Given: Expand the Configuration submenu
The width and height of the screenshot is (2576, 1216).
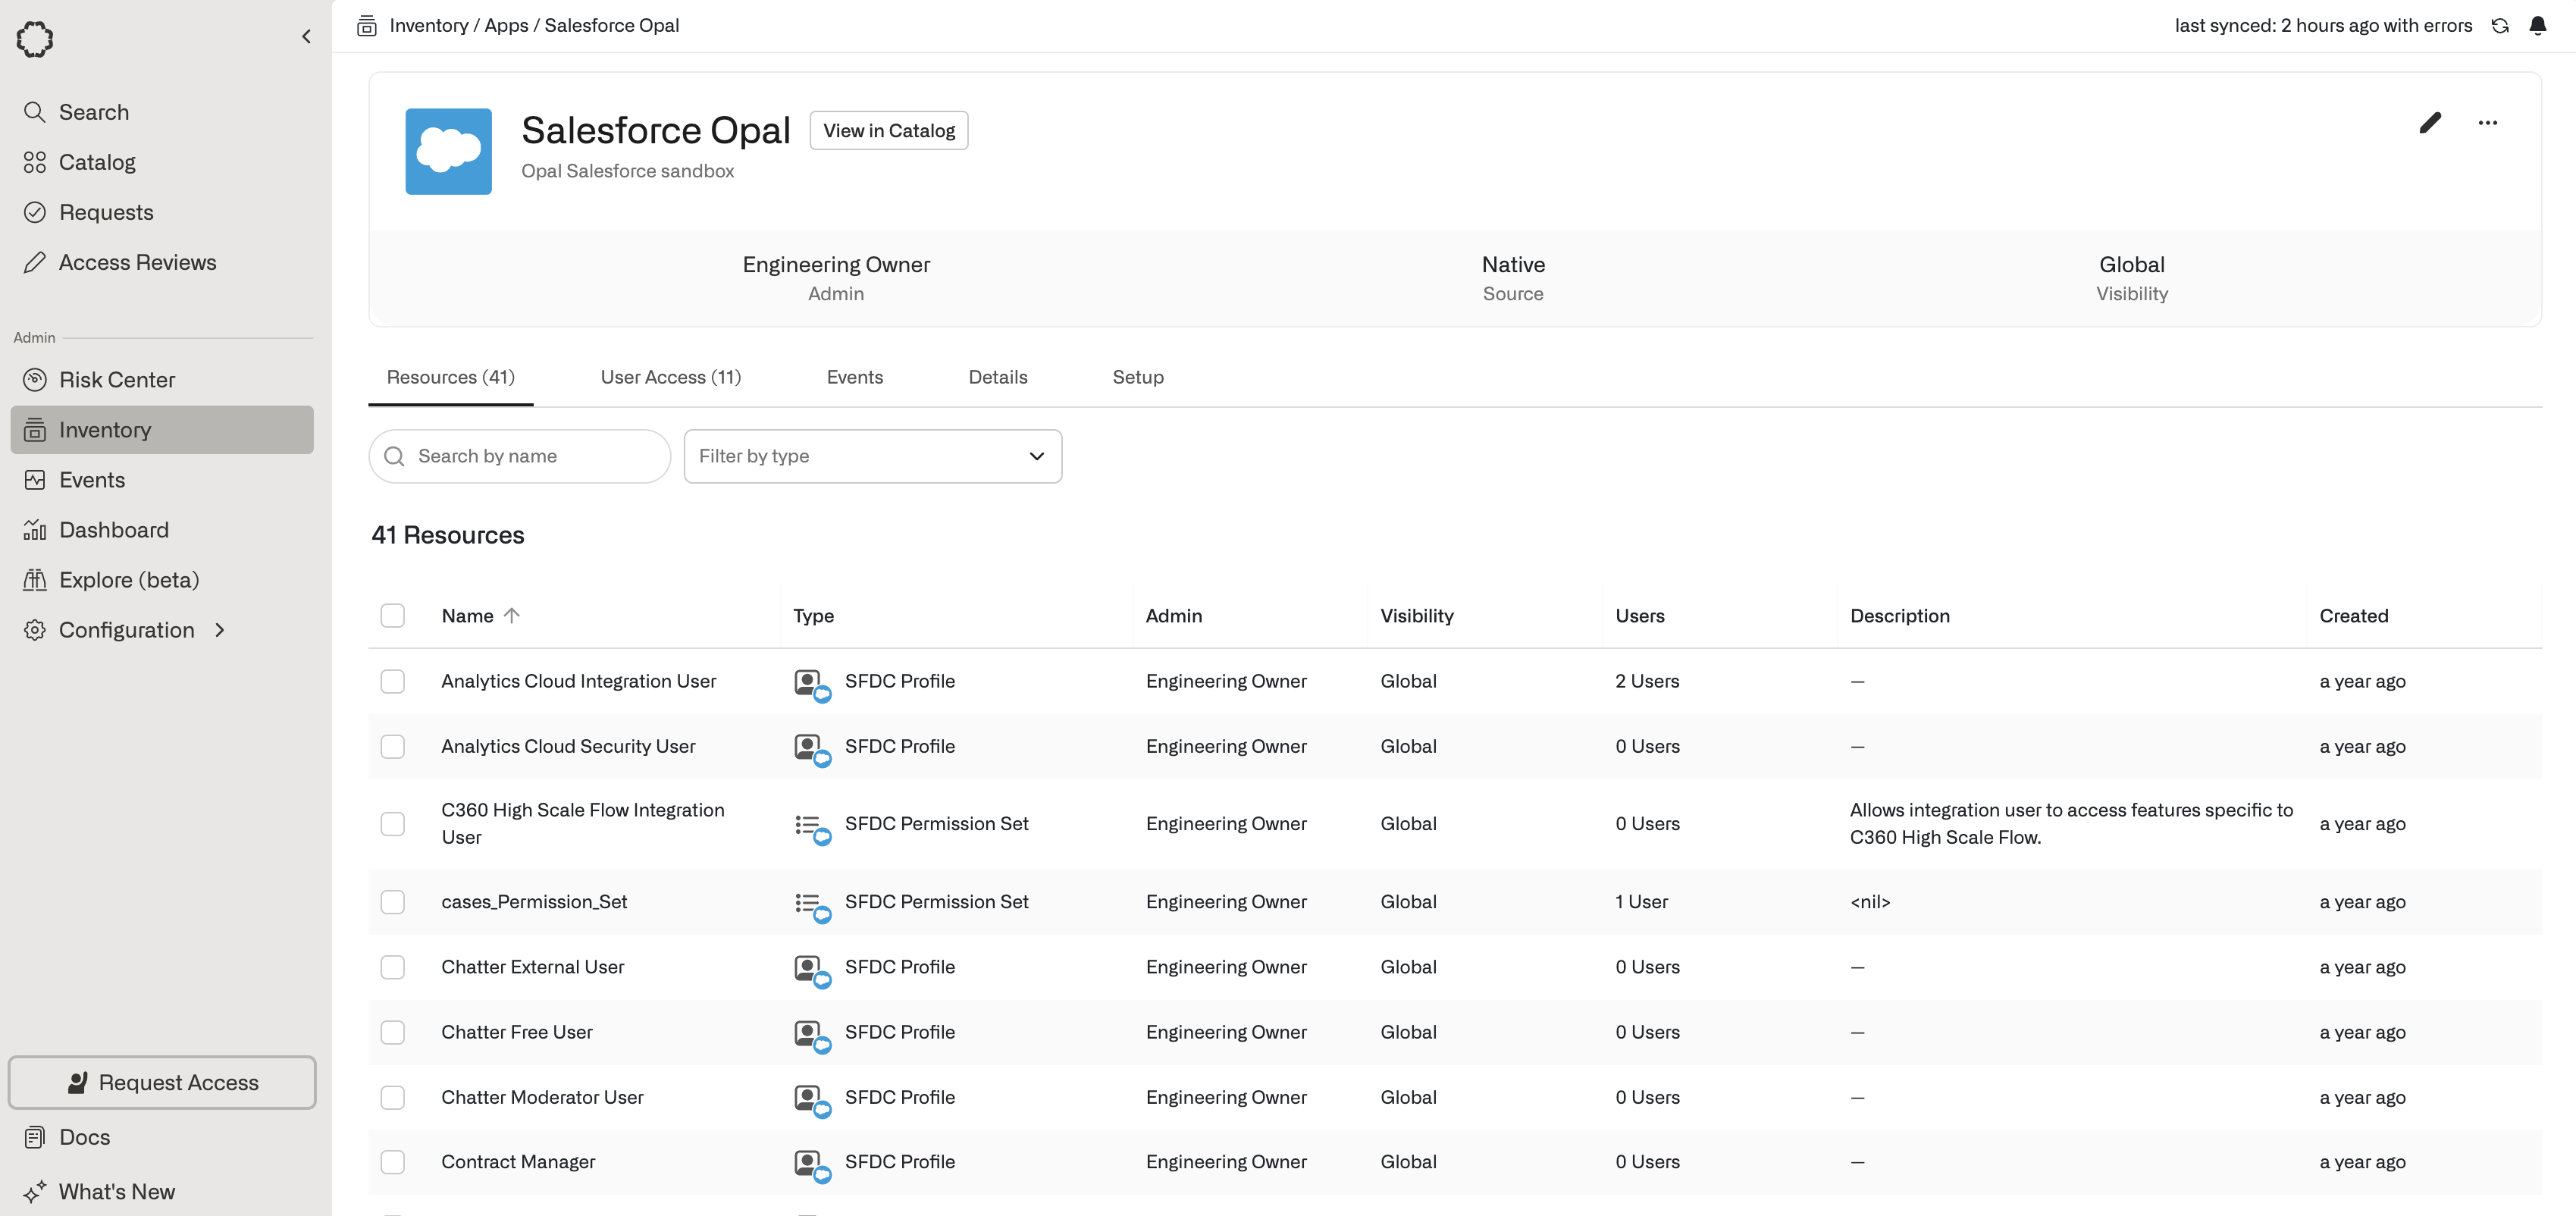Looking at the screenshot, I should pyautogui.click(x=220, y=630).
